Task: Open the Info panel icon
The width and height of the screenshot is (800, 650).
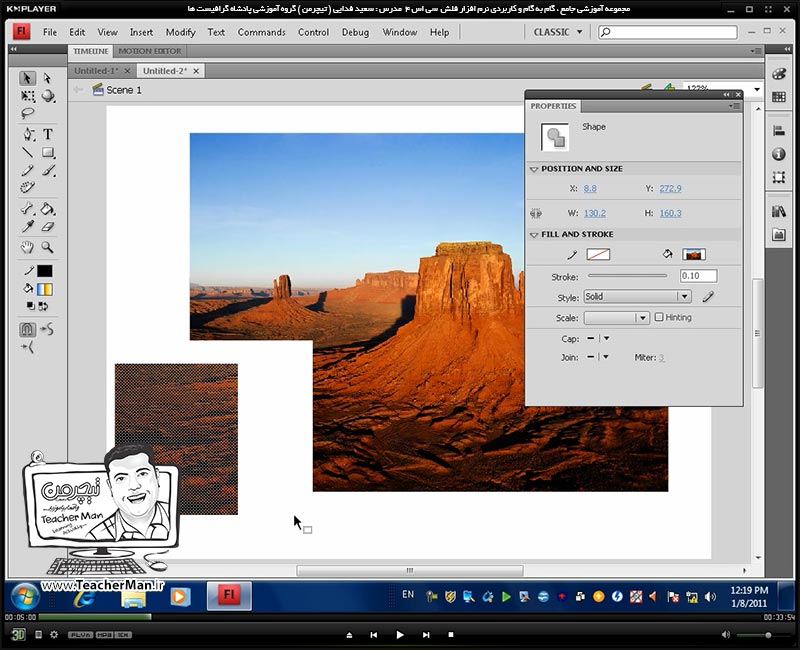Action: (x=779, y=154)
